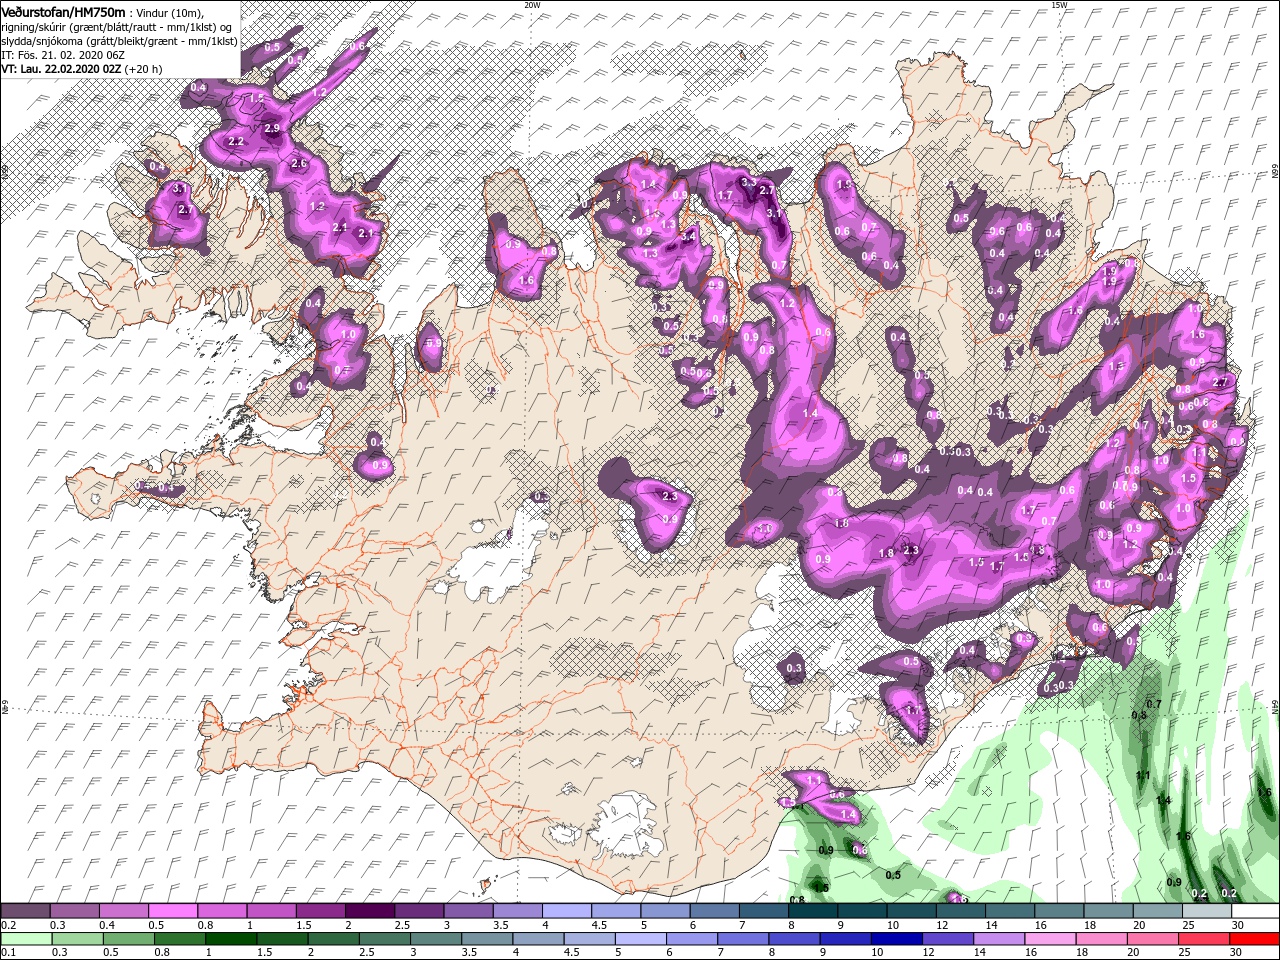Click the lower-row 0.1 scale label

click(8, 953)
